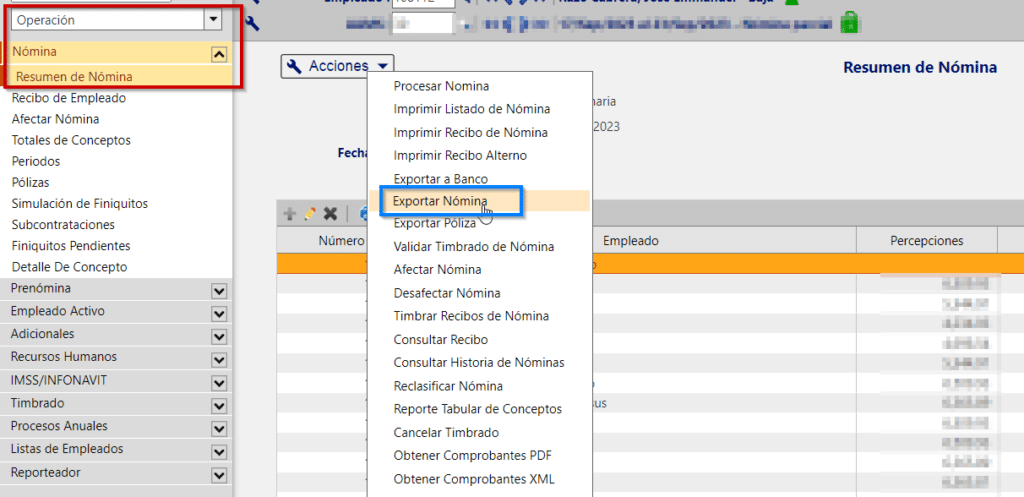
Task: Expand the Empleado Activo section
Action: [x=219, y=313]
